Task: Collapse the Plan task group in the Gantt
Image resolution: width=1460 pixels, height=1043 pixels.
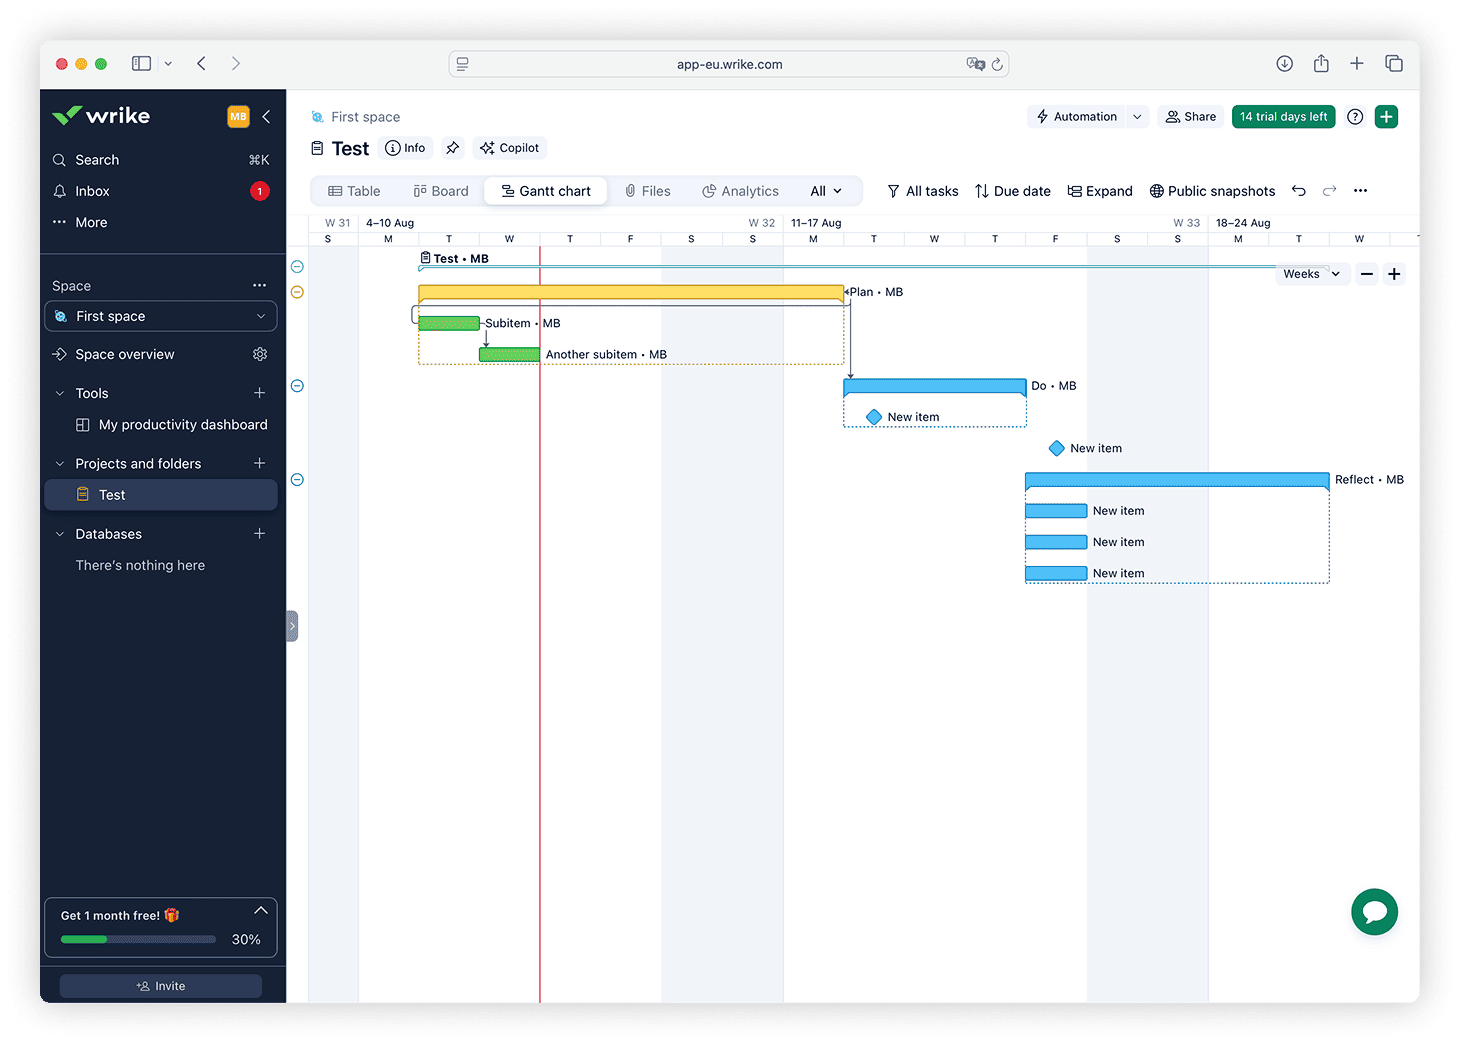Action: click(296, 292)
